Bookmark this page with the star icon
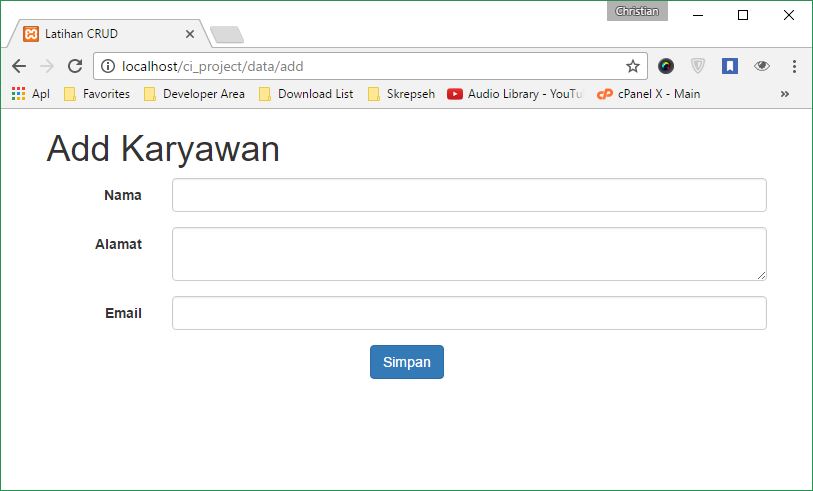Screen dimensions: 813x491 pyautogui.click(x=633, y=66)
